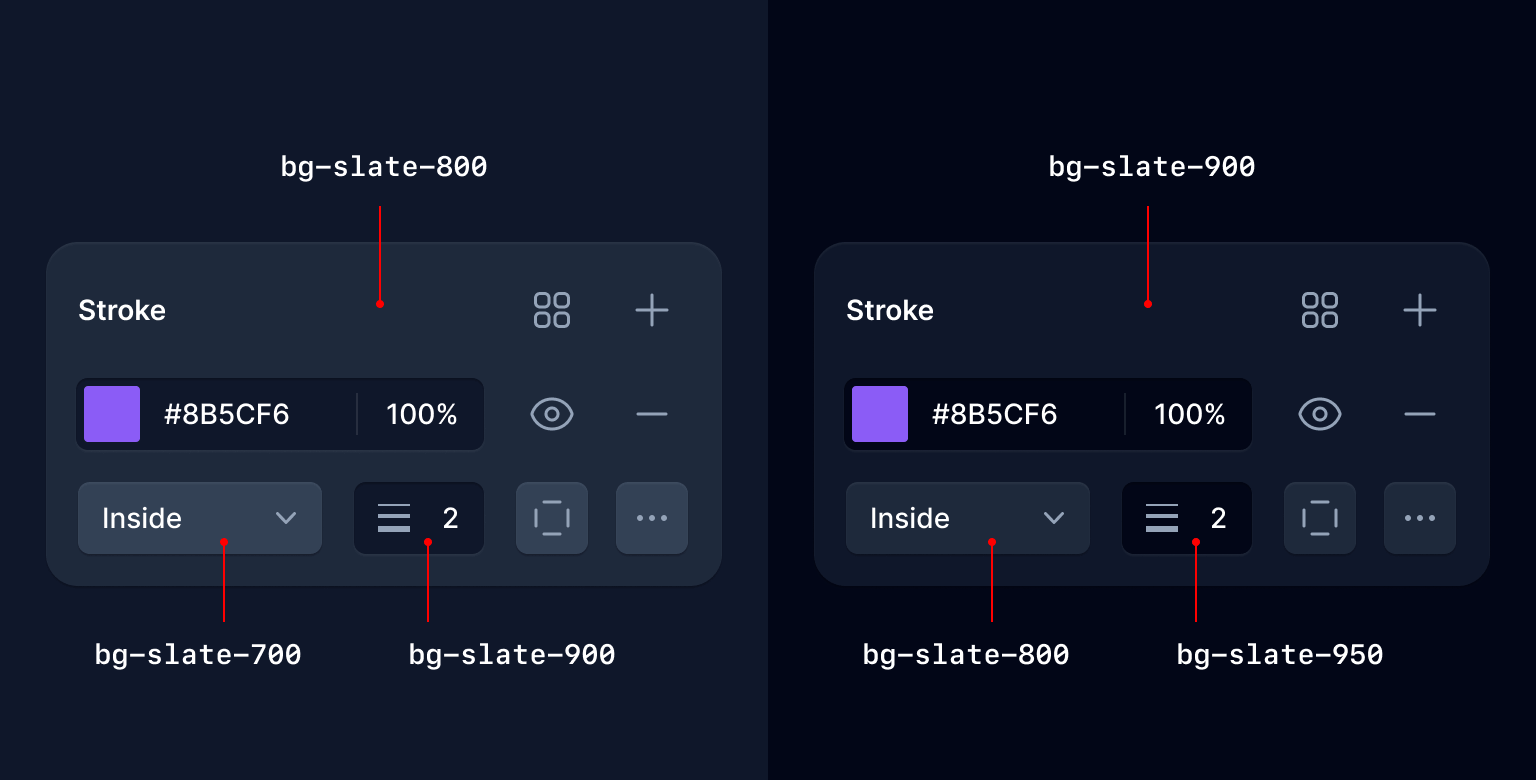Remove the stroke using the minus icon
The image size is (1536, 780).
652,414
